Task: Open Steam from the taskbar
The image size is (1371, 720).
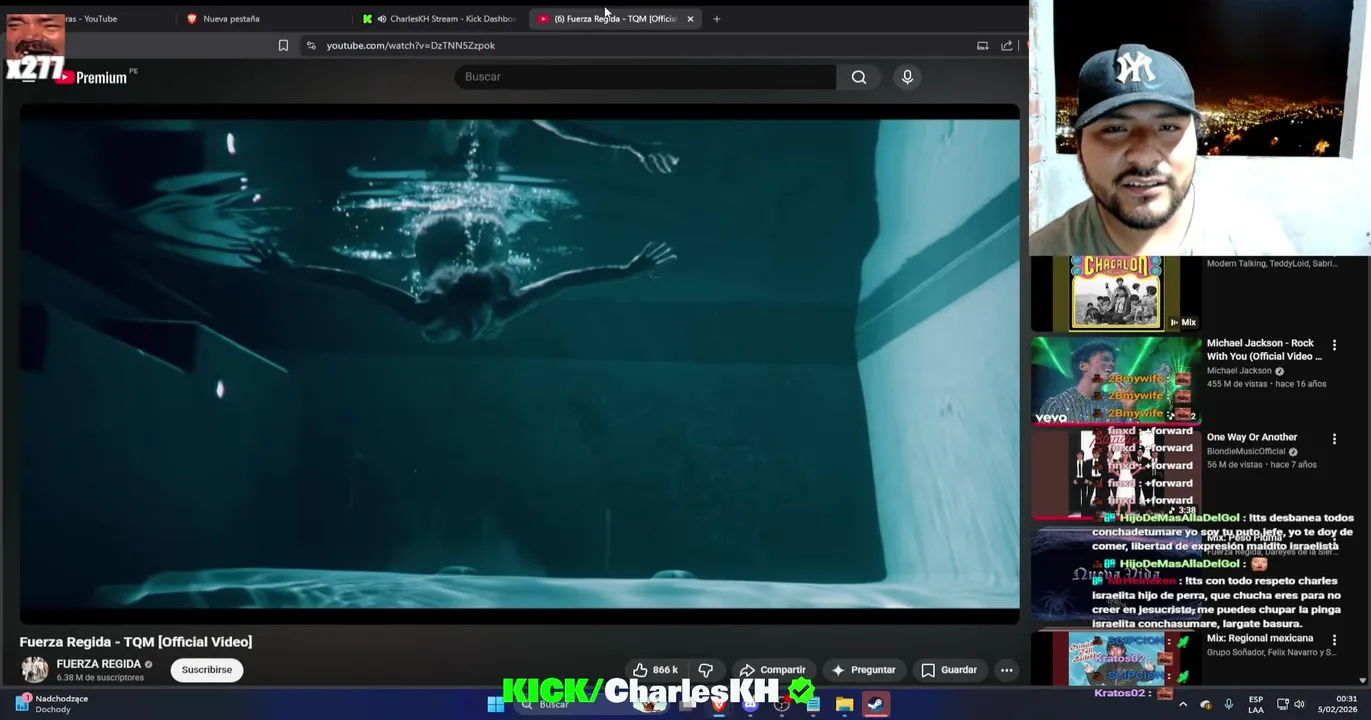Action: (x=875, y=704)
